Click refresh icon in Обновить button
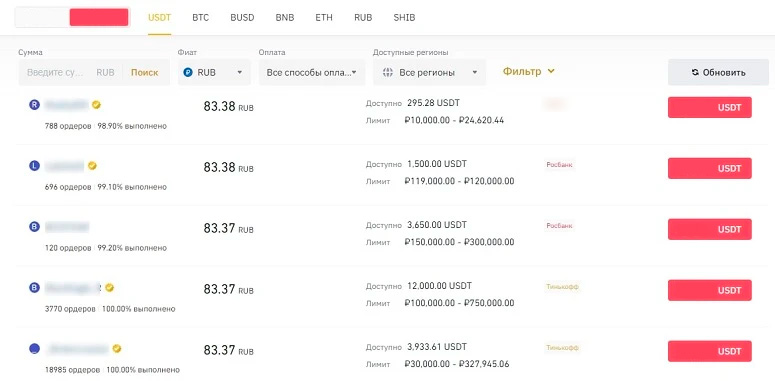Screen dimensions: 775x381 (695, 72)
